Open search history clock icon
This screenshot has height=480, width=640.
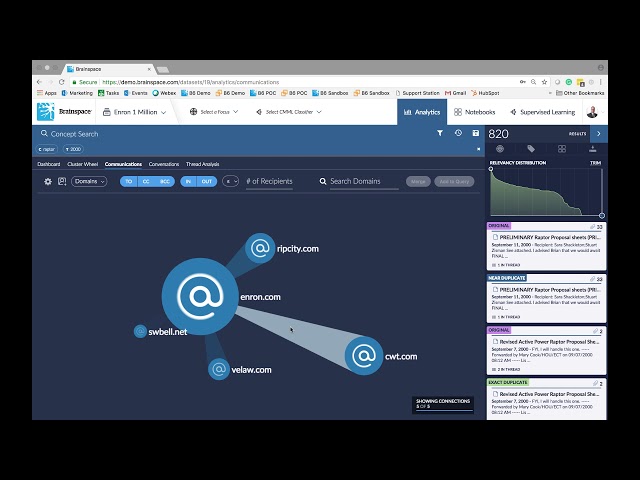pyautogui.click(x=458, y=133)
